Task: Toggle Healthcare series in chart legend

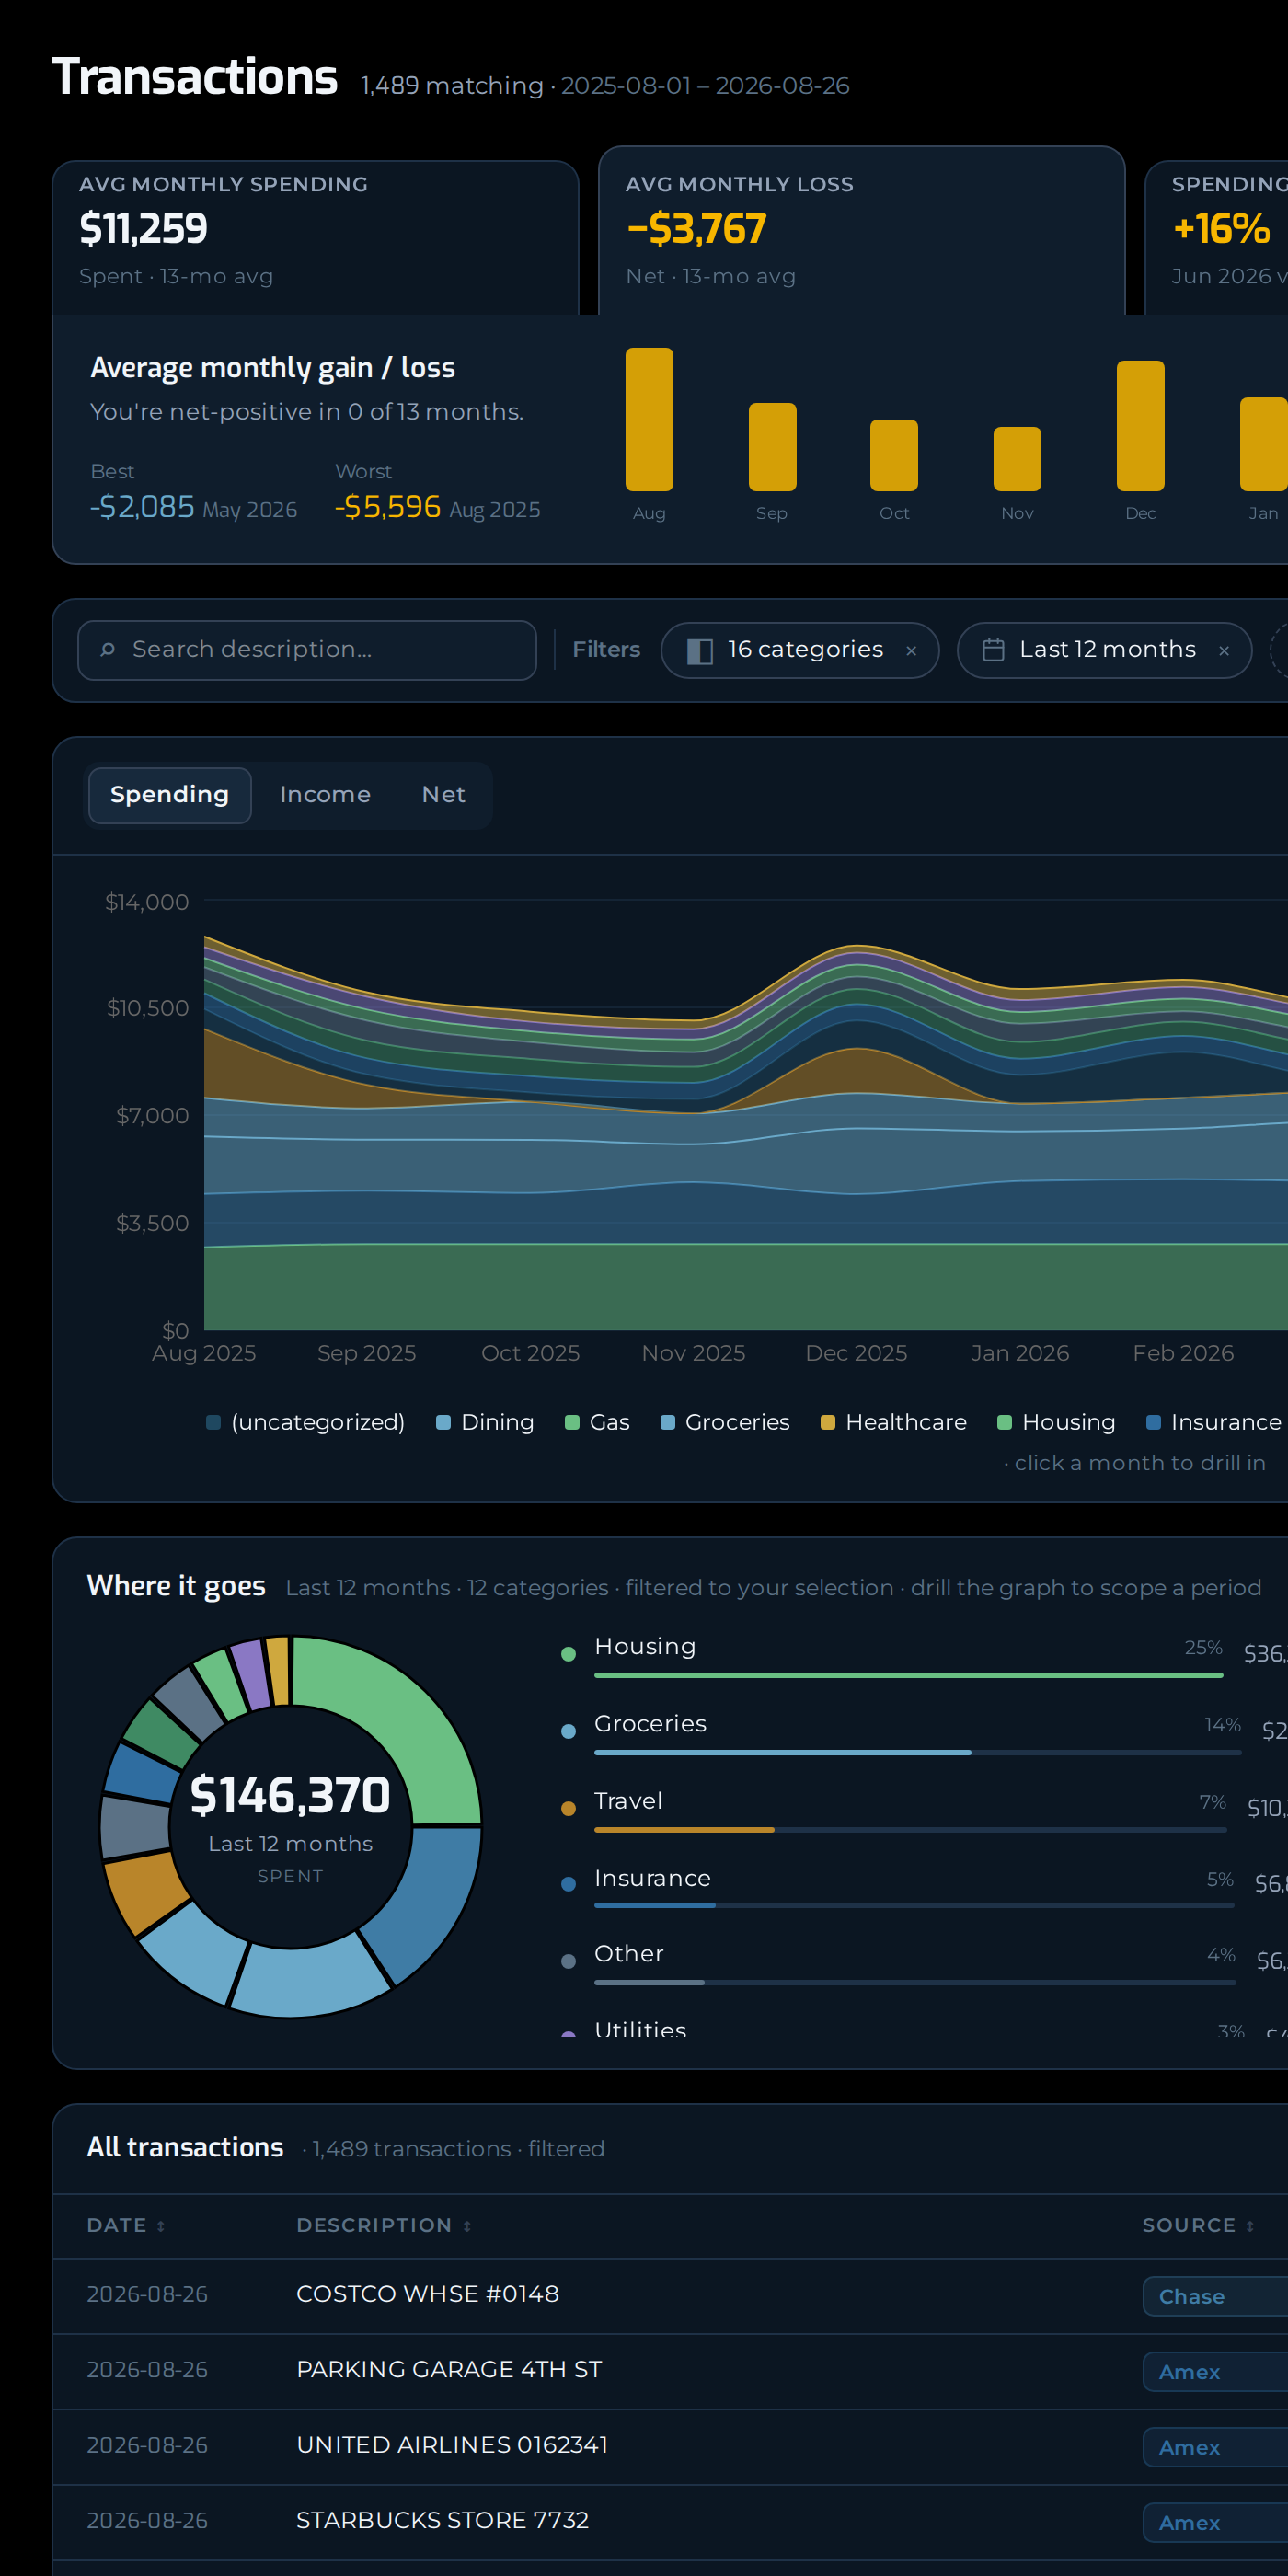Action: coord(893,1422)
